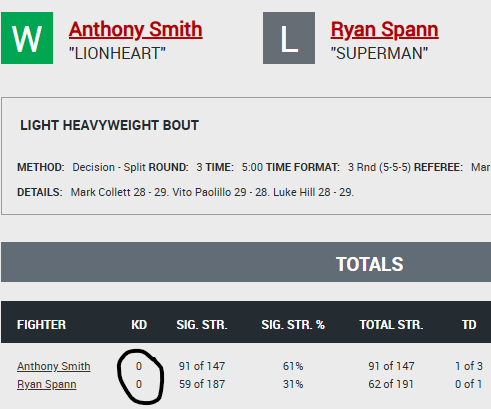Open Ryan Spann's profile from the large heading

384,29
